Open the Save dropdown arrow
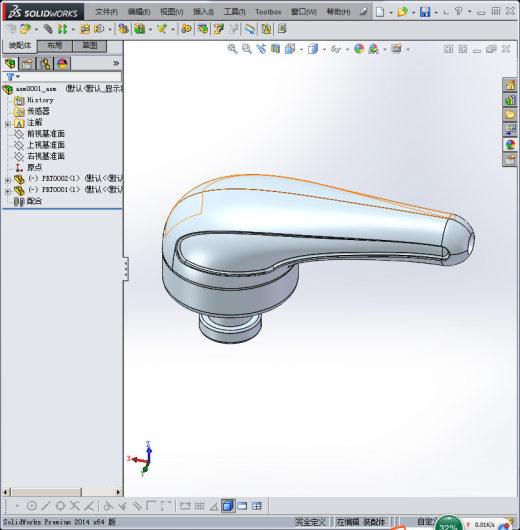Image resolution: width=520 pixels, height=530 pixels. (x=436, y=13)
